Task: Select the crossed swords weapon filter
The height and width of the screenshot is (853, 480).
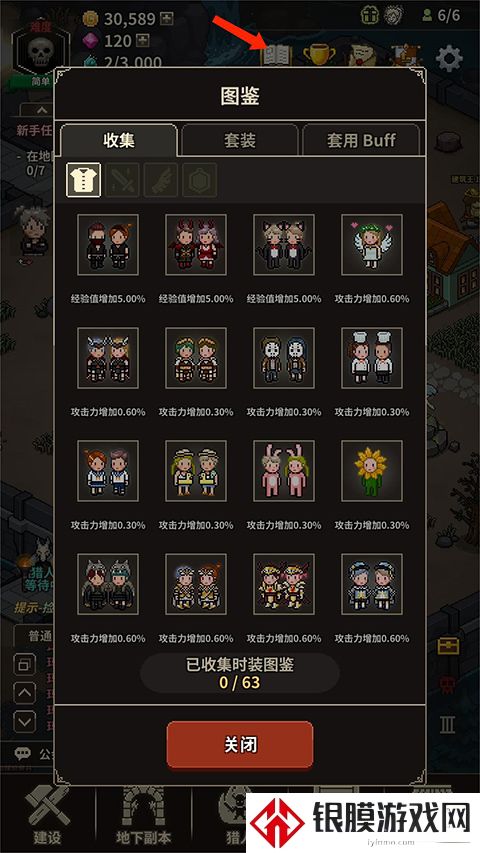Action: [x=122, y=180]
